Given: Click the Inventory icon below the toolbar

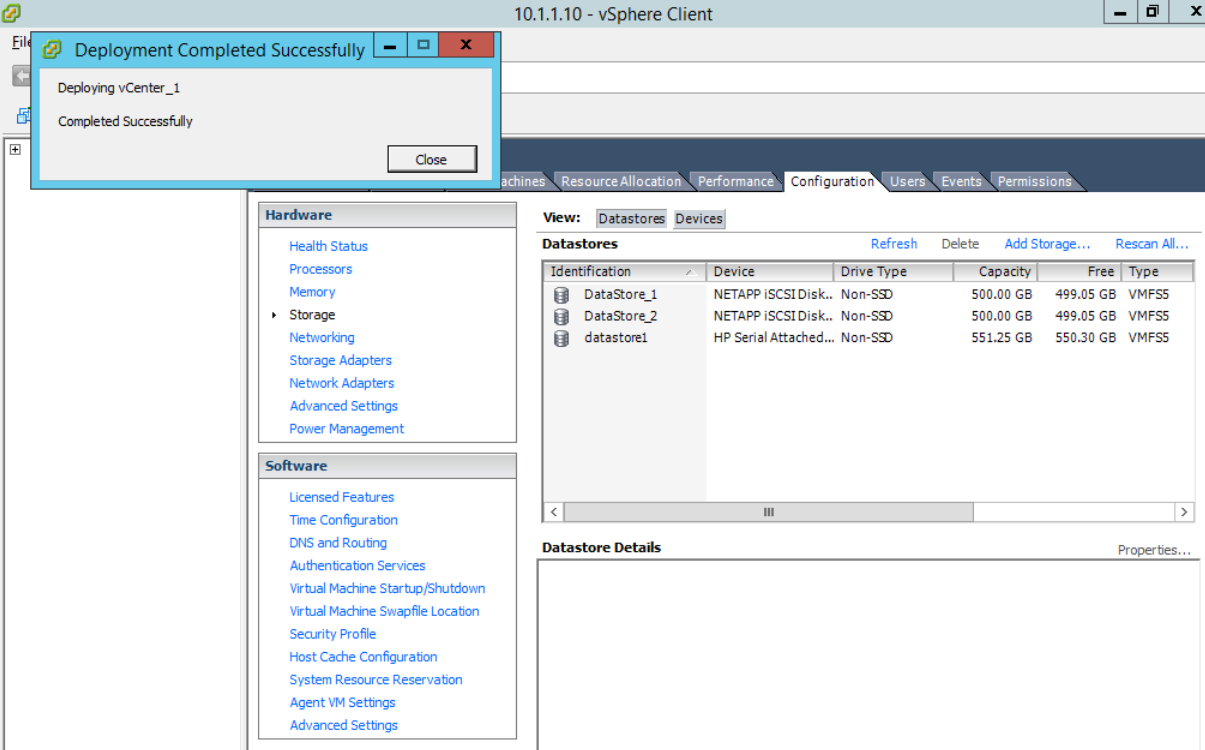Looking at the screenshot, I should click(22, 115).
